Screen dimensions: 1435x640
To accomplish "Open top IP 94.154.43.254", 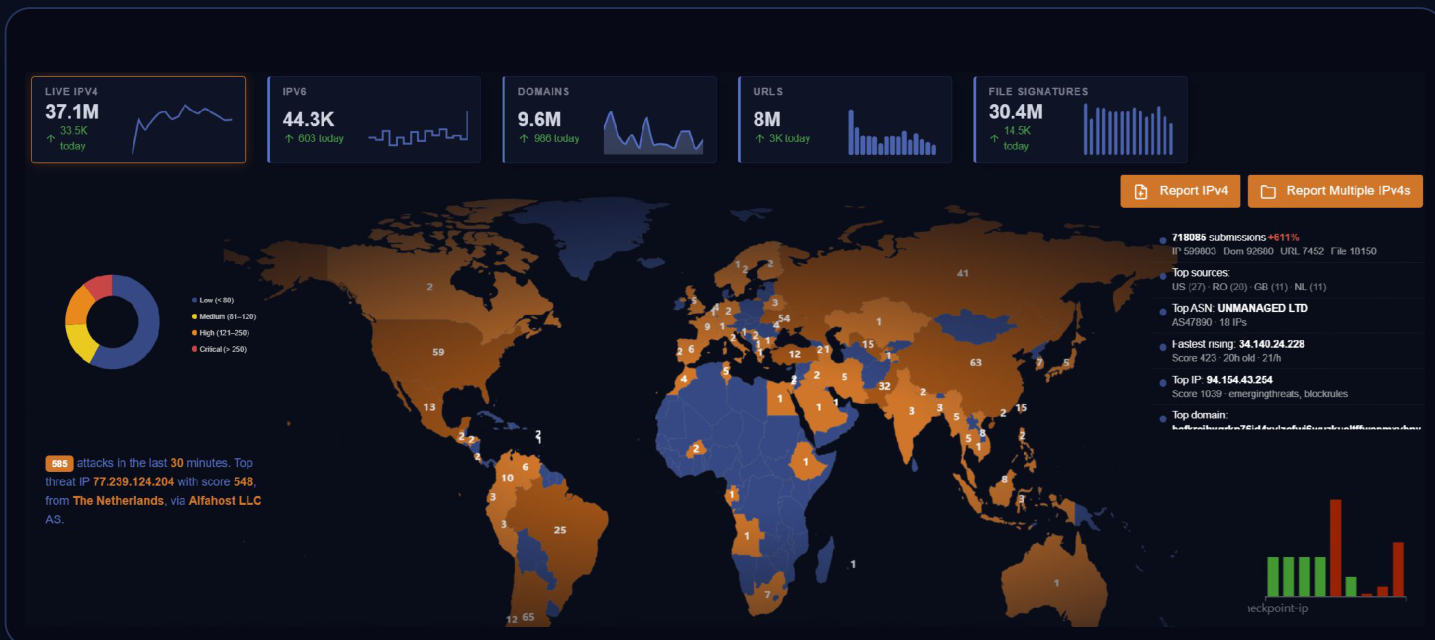I will point(1242,380).
